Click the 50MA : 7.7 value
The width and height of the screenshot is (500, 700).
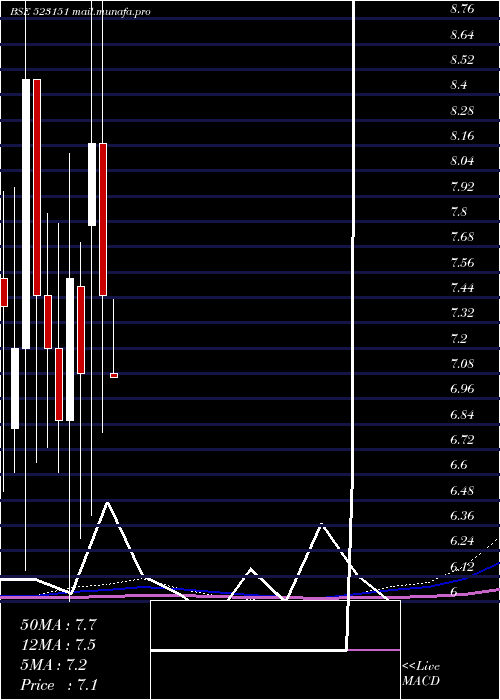58,625
